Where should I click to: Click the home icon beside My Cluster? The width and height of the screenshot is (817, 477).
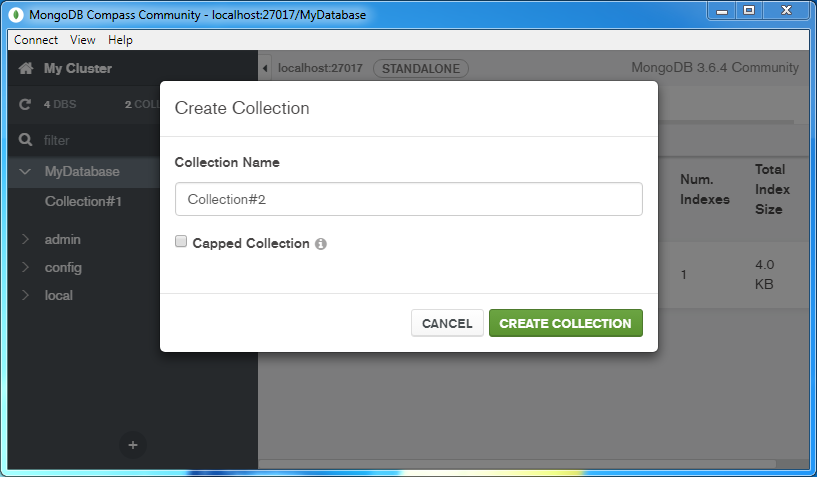[26, 68]
